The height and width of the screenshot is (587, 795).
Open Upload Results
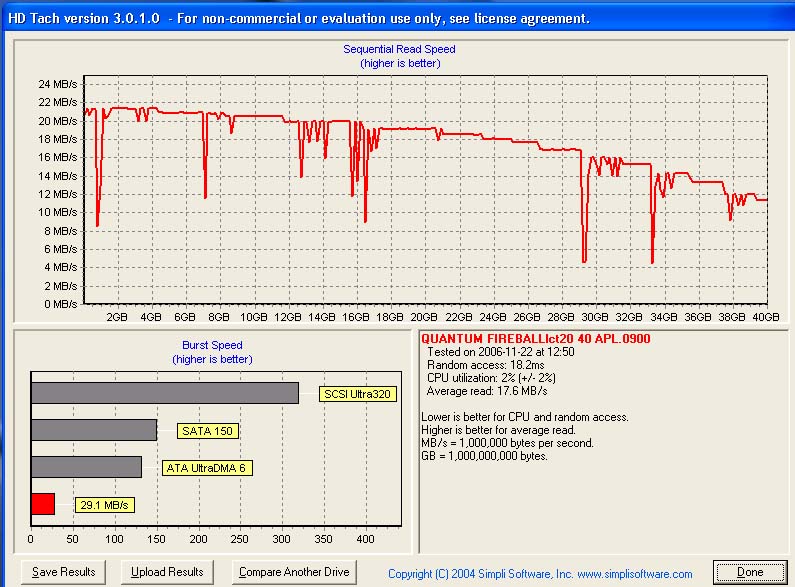coord(167,572)
